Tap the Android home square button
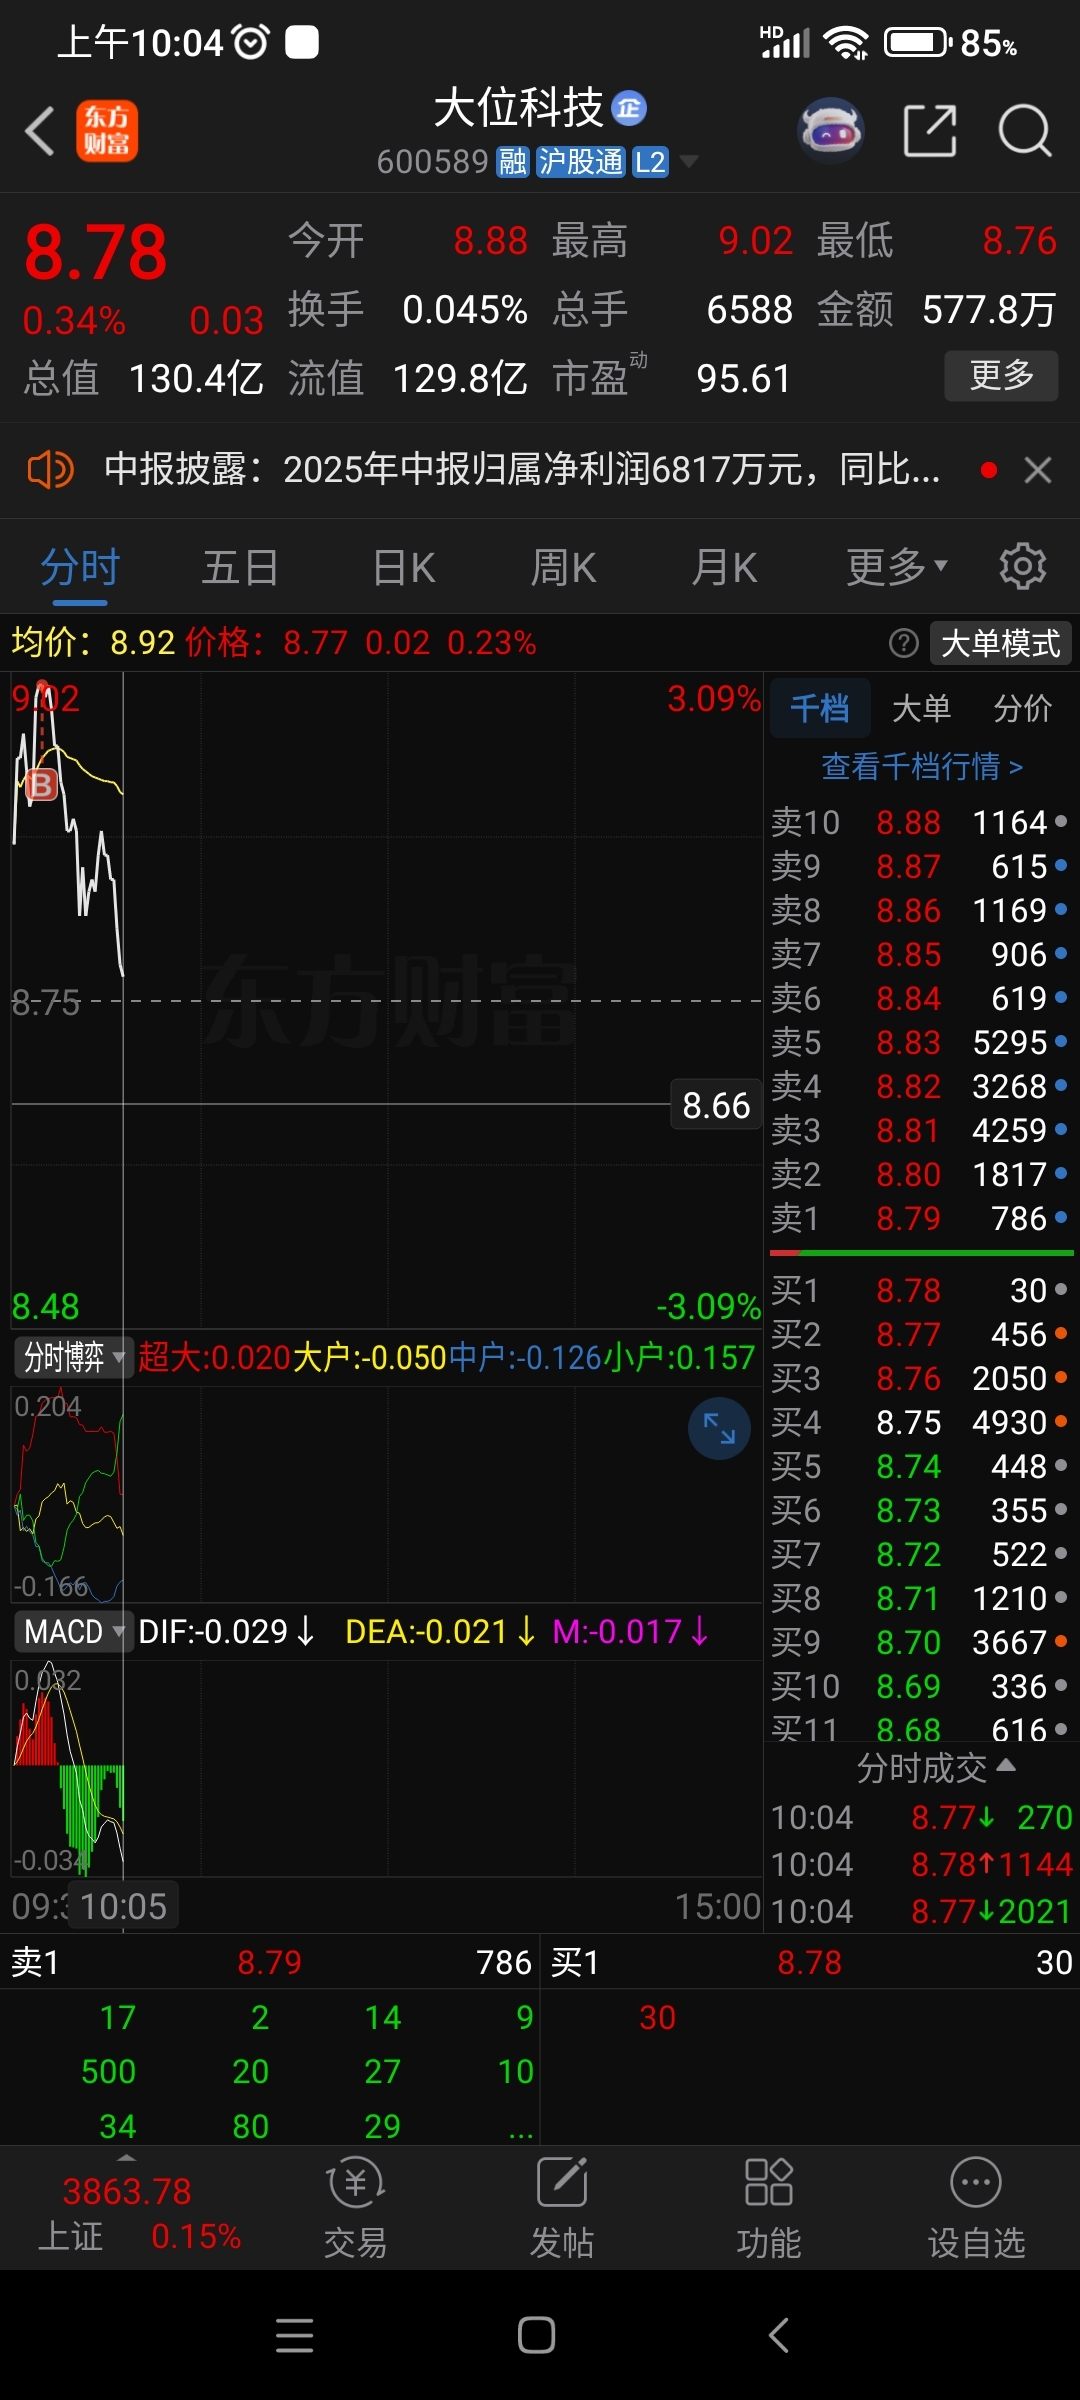The height and width of the screenshot is (2400, 1080). (537, 2335)
